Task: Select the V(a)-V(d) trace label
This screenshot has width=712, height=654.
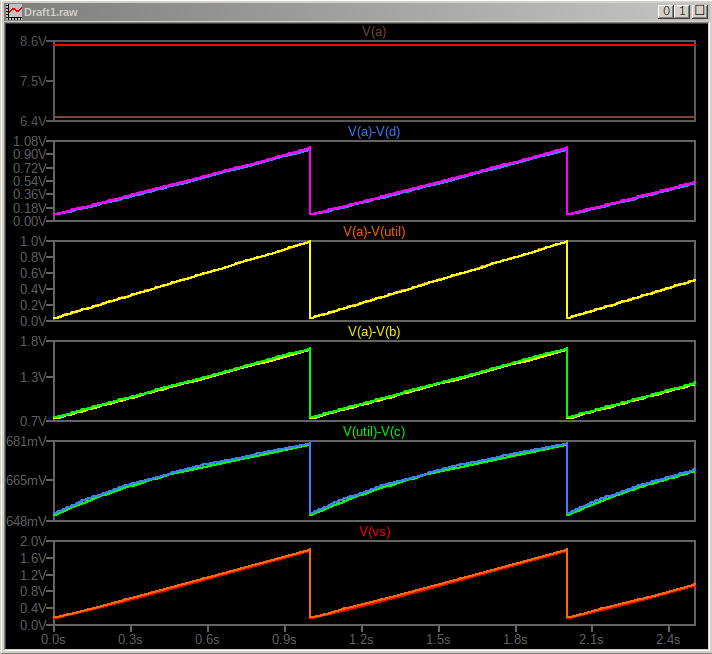Action: pyautogui.click(x=374, y=132)
